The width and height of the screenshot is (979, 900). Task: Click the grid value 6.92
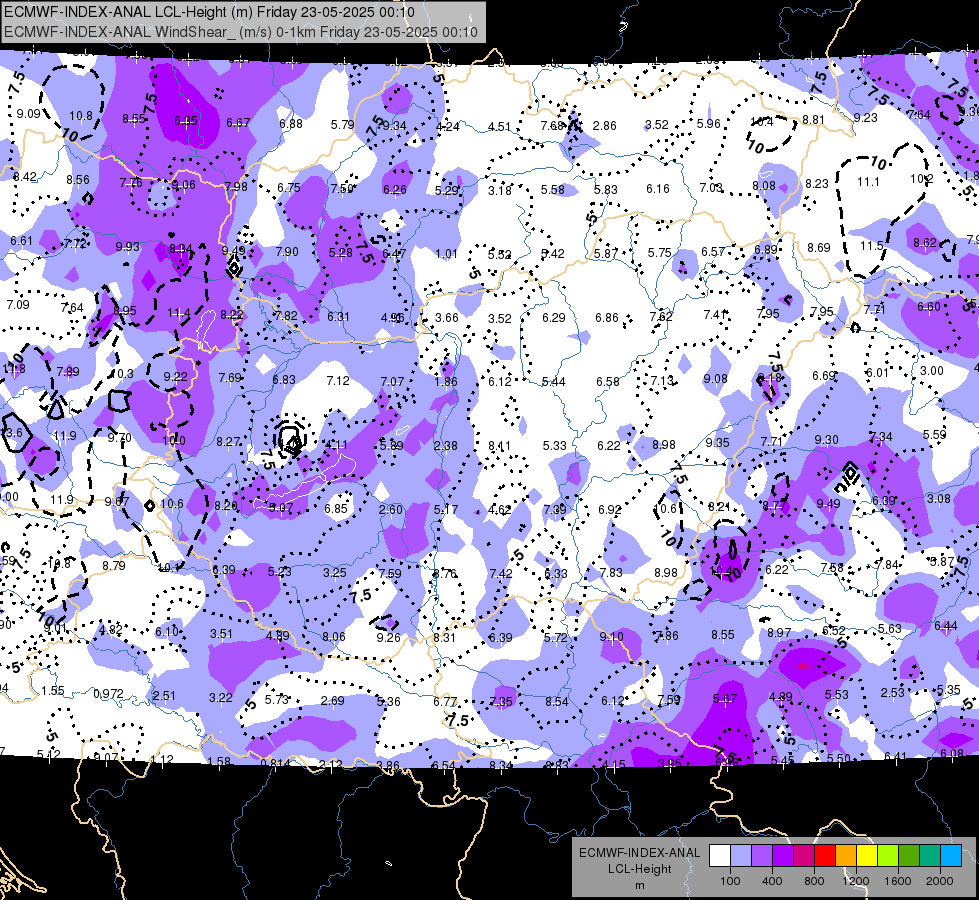coord(609,509)
